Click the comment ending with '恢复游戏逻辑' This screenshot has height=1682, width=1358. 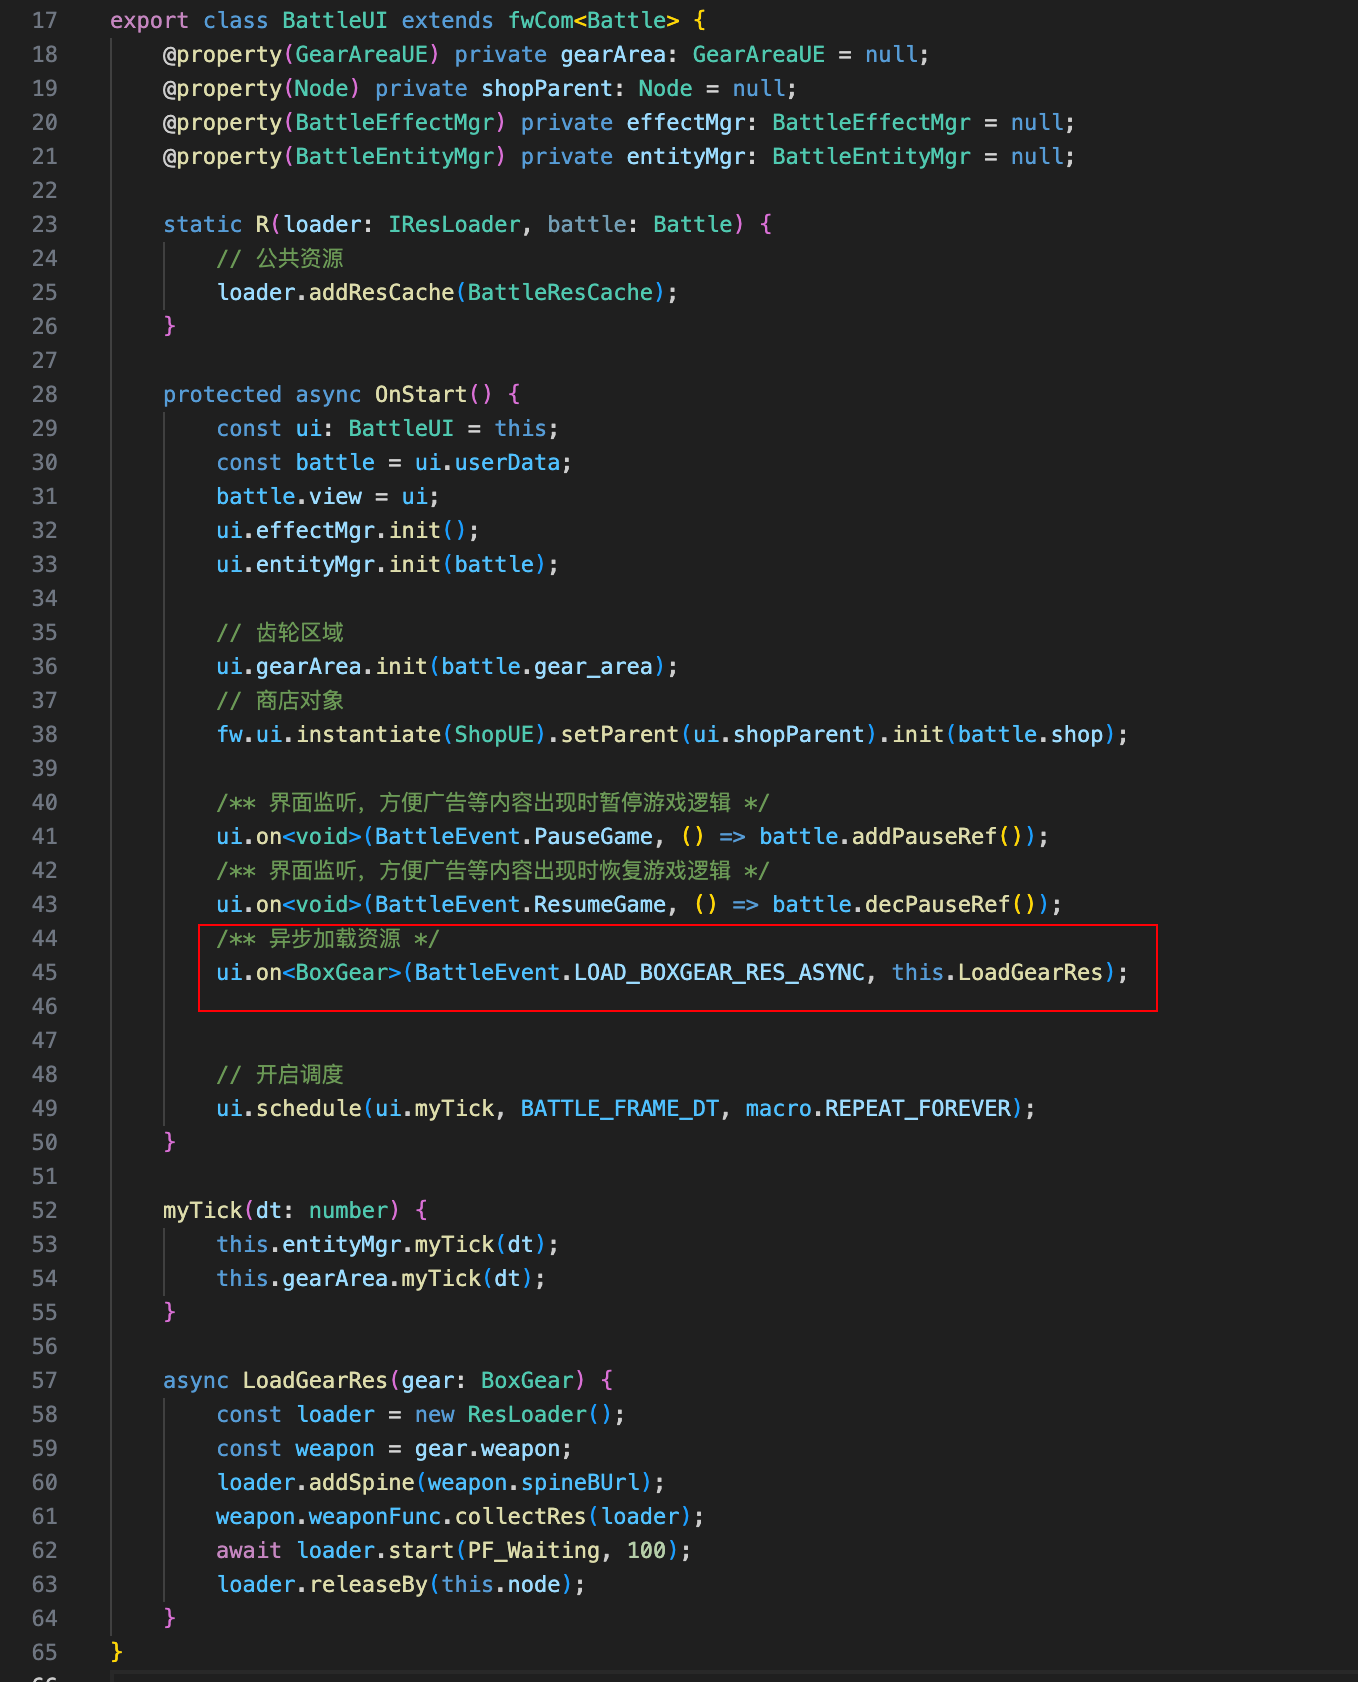tap(493, 870)
